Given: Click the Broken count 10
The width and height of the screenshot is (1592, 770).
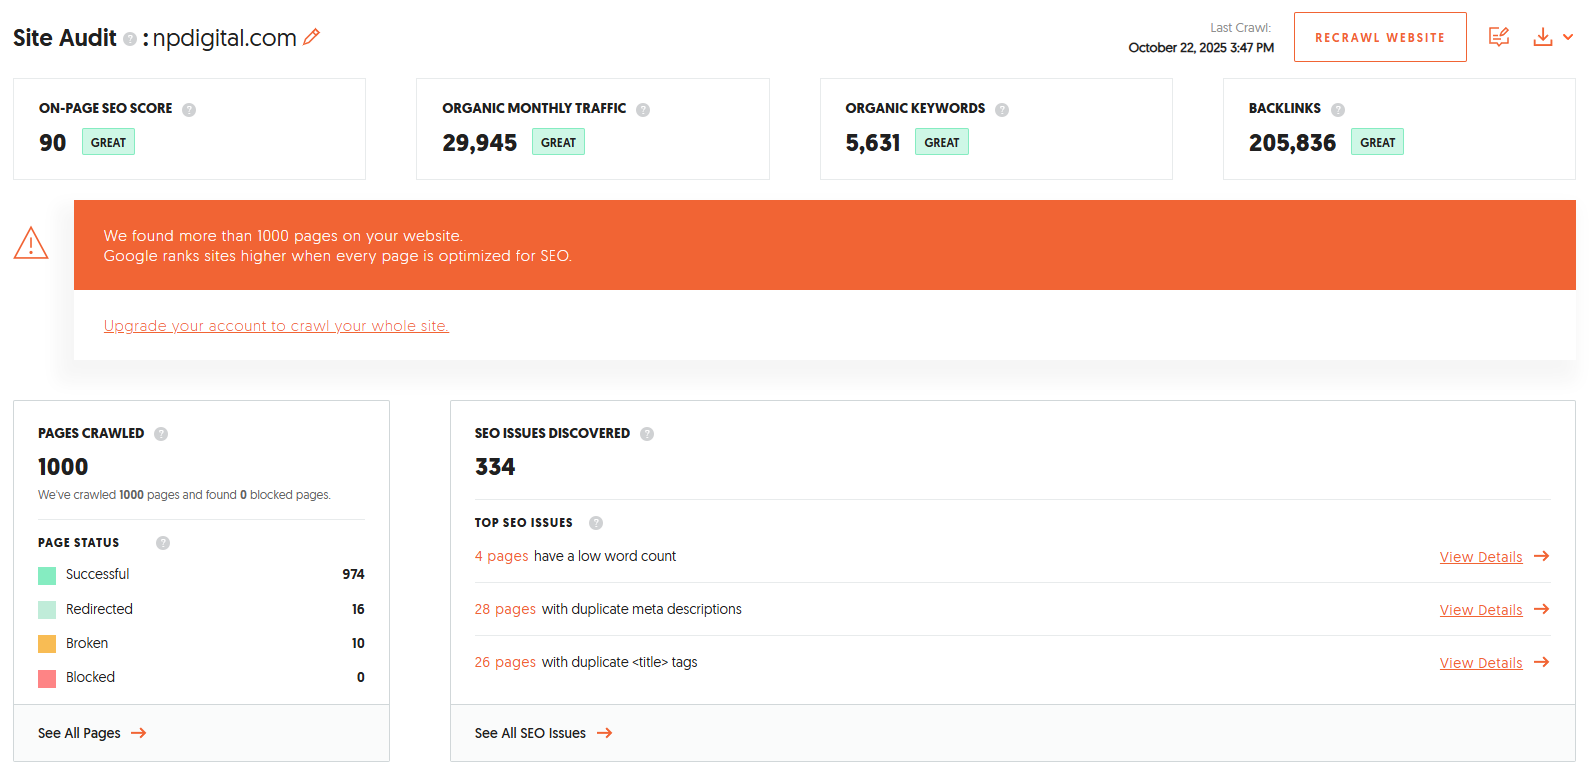Looking at the screenshot, I should (x=358, y=643).
